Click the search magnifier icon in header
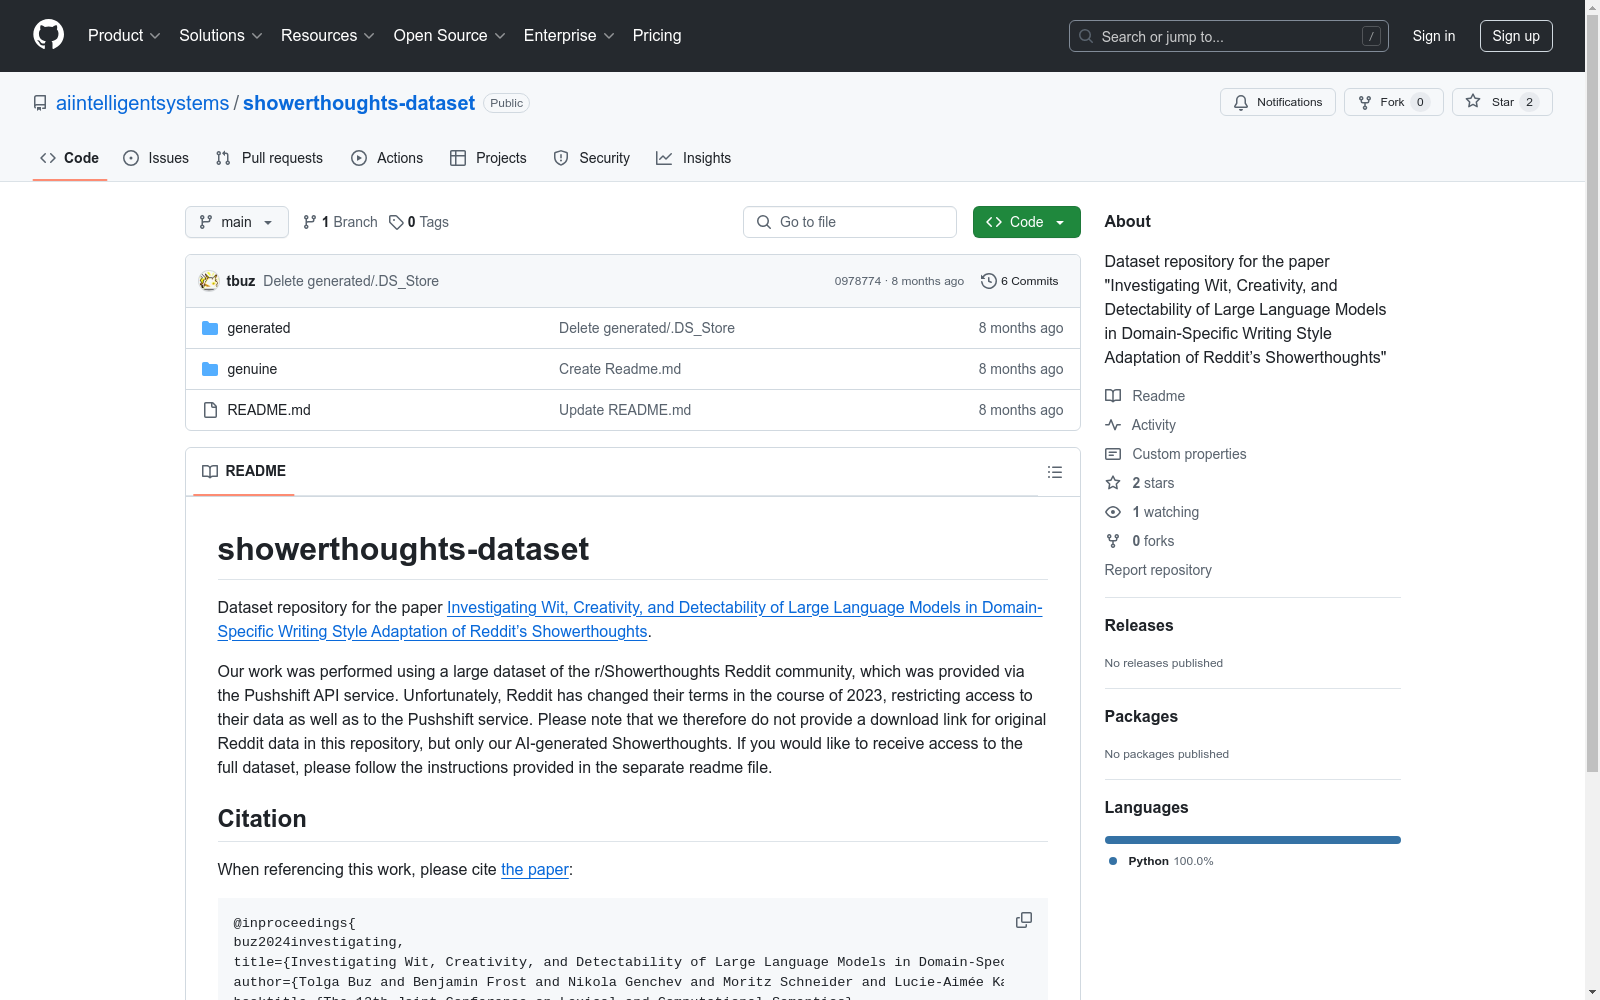This screenshot has height=1000, width=1600. tap(1086, 36)
